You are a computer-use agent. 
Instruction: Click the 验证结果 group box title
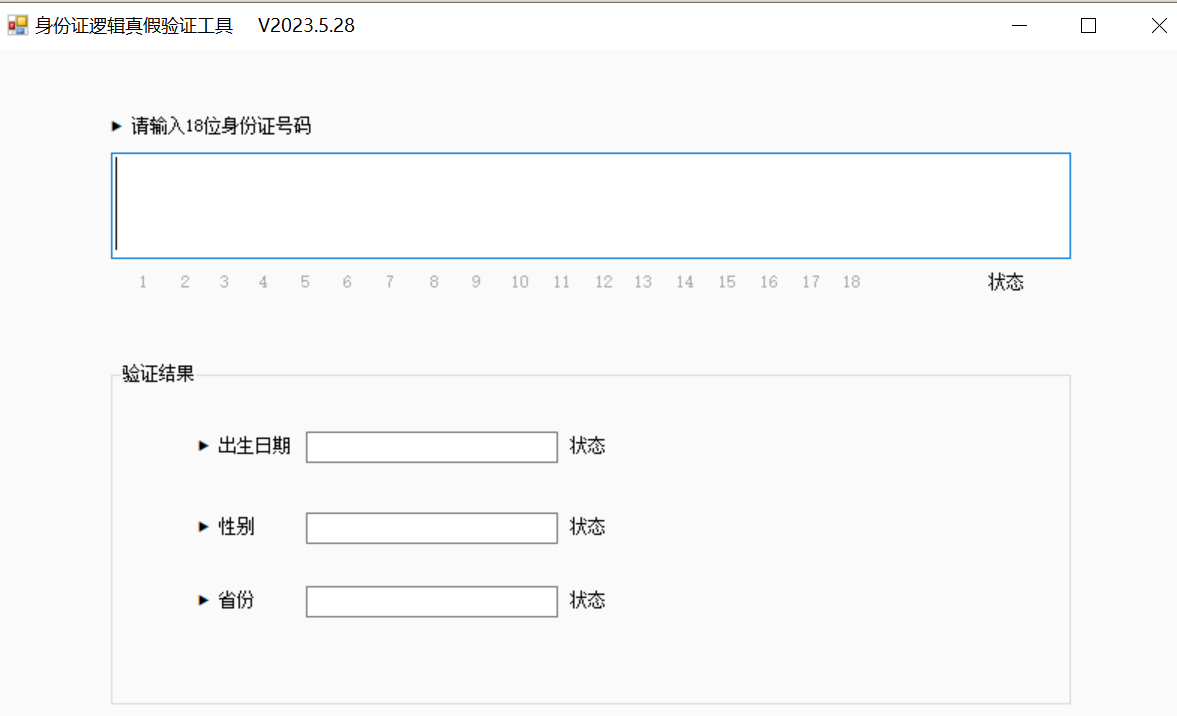[158, 375]
